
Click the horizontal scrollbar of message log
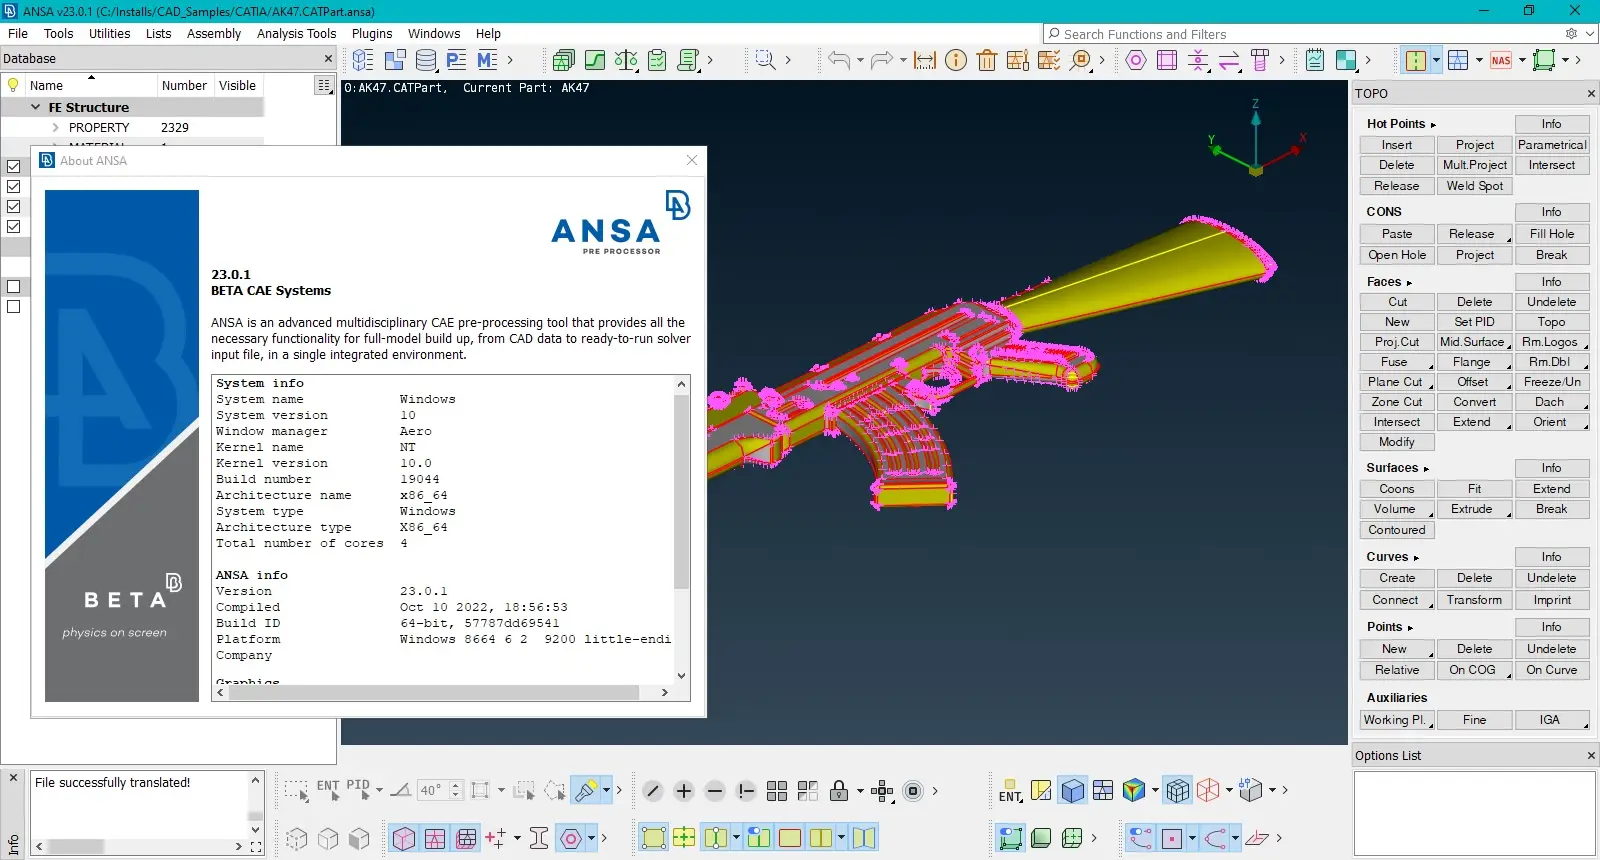coord(75,846)
